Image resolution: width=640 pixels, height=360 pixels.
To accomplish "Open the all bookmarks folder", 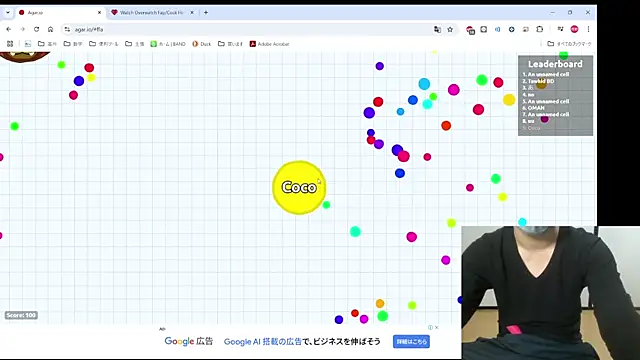I will [x=569, y=44].
